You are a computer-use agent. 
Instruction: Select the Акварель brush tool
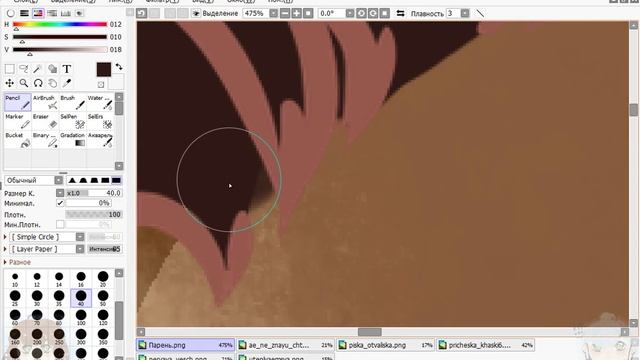pos(100,140)
